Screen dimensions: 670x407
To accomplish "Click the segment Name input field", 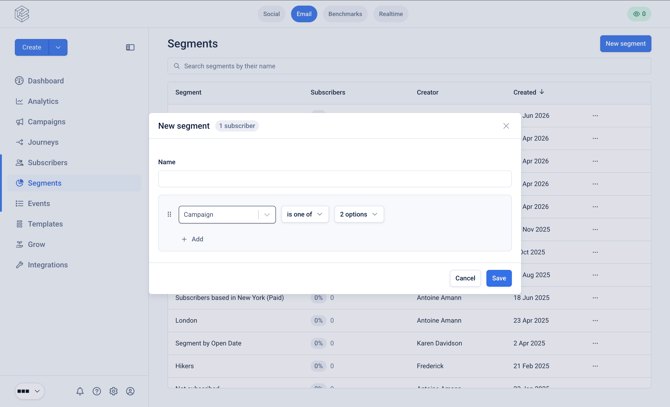I will (x=335, y=179).
